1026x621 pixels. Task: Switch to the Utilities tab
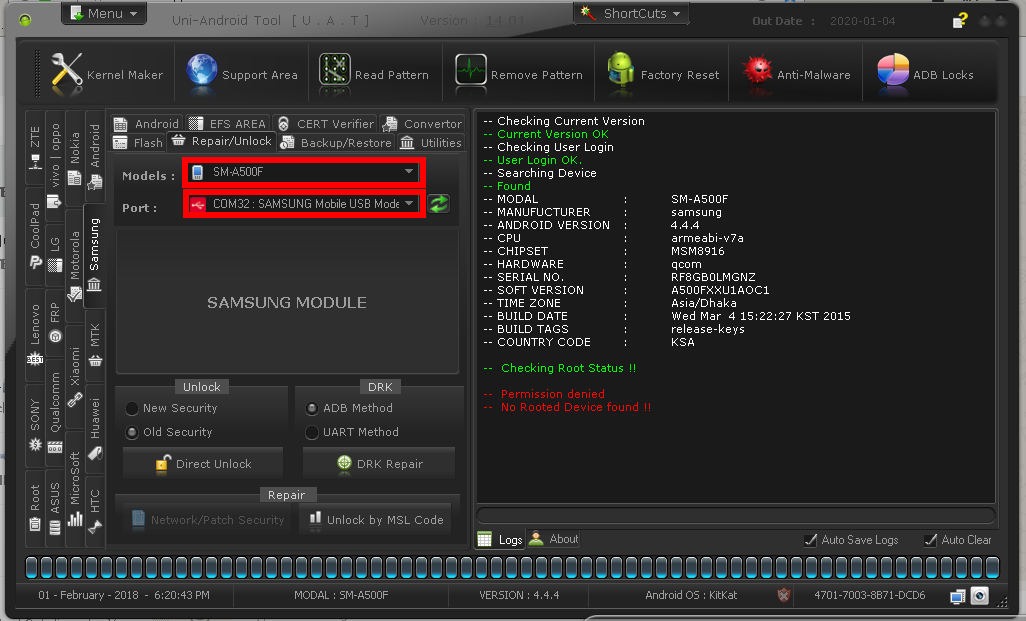(x=431, y=143)
